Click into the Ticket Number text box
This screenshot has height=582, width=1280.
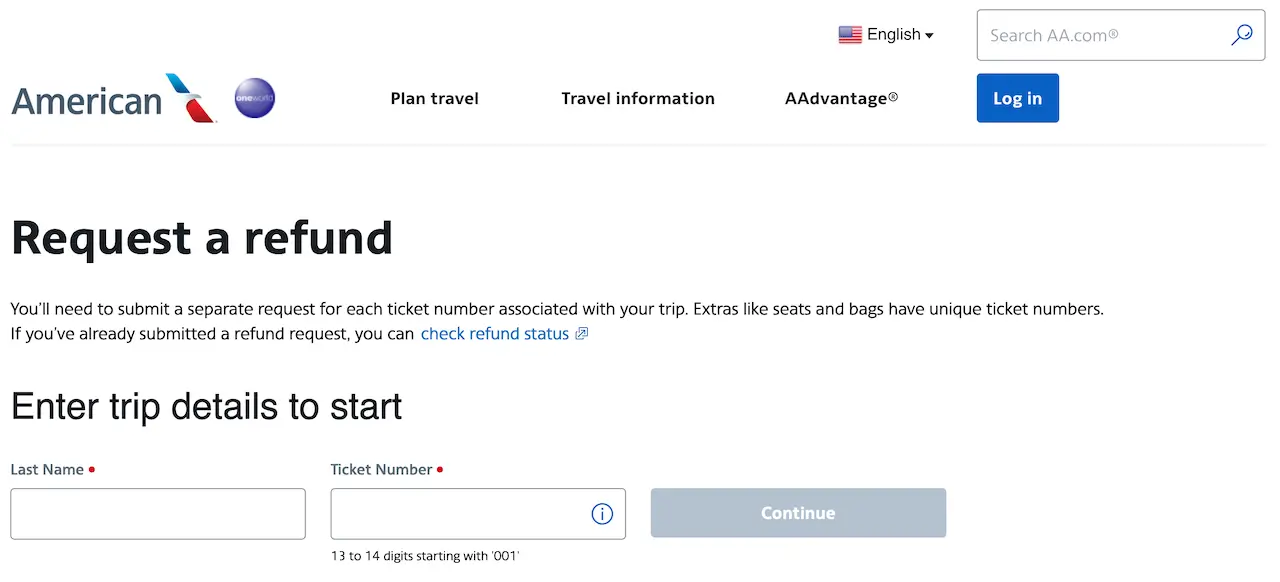(x=460, y=514)
